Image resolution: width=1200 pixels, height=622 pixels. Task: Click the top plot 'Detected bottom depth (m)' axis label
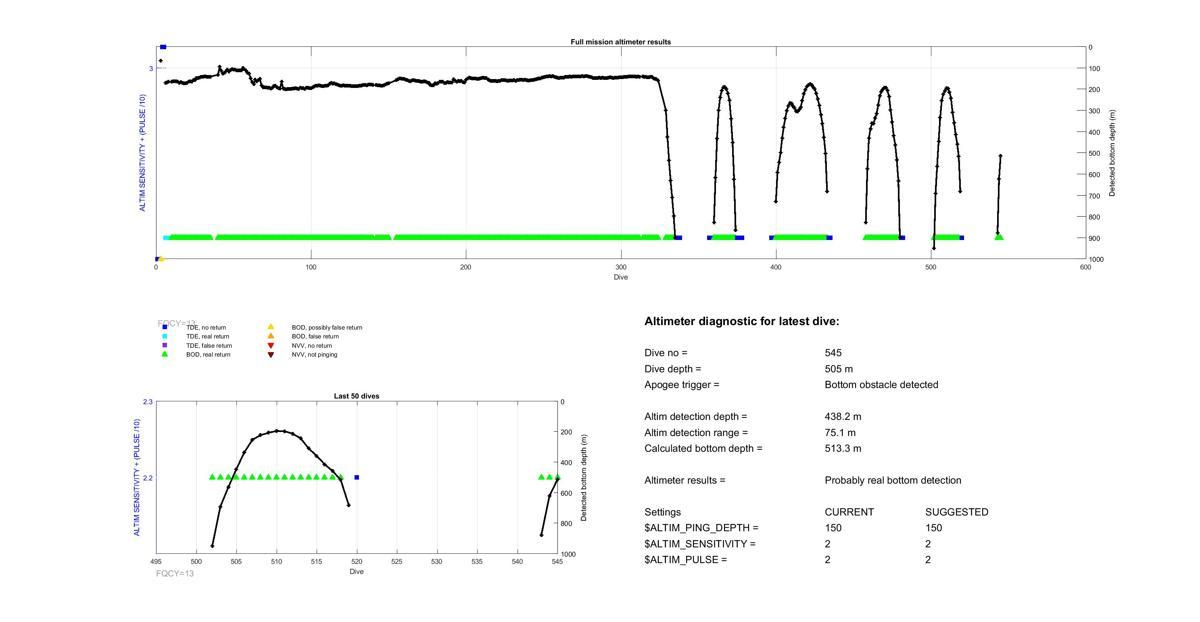[1113, 153]
